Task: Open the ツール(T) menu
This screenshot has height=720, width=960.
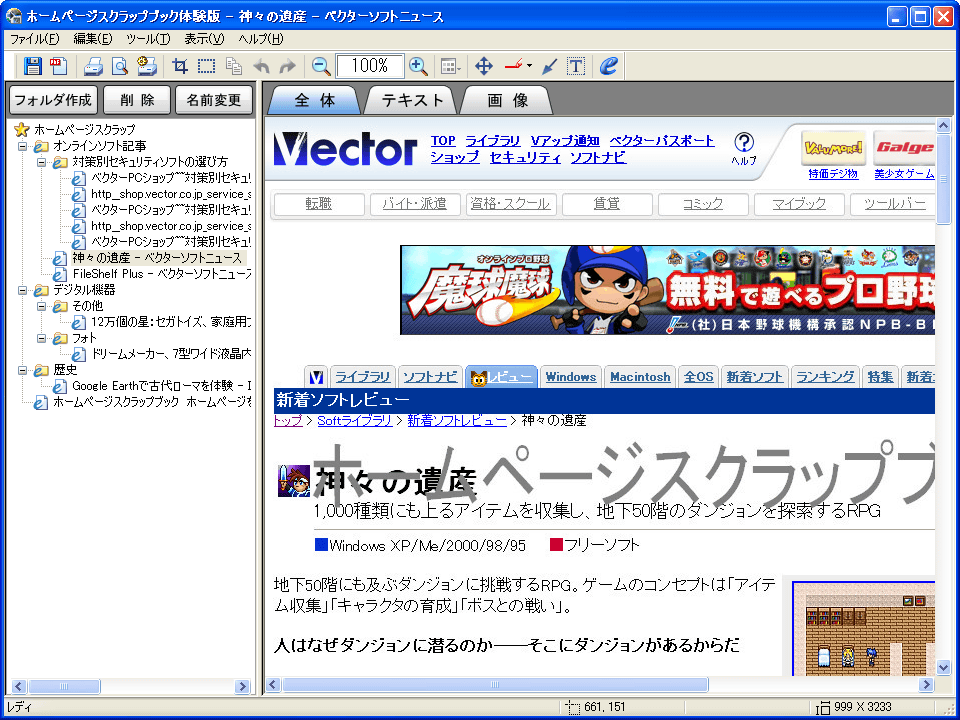Action: [x=148, y=39]
